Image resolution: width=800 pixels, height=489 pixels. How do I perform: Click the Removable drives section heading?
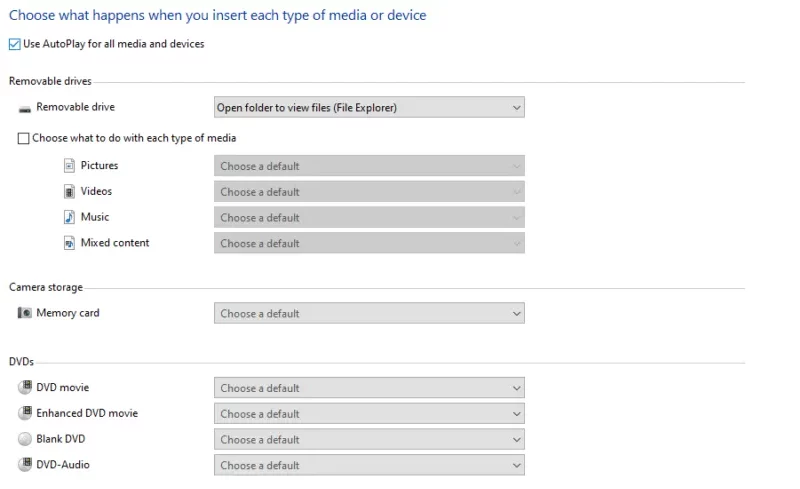click(50, 81)
